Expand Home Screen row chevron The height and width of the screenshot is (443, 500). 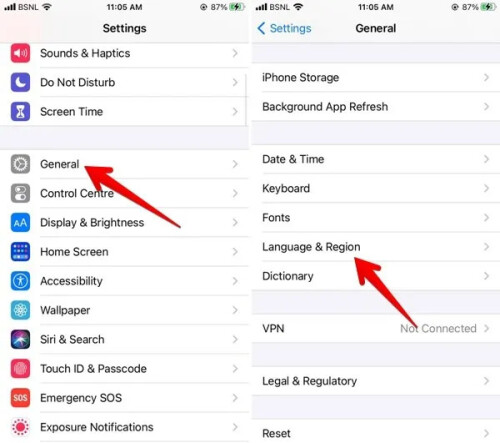pos(235,252)
